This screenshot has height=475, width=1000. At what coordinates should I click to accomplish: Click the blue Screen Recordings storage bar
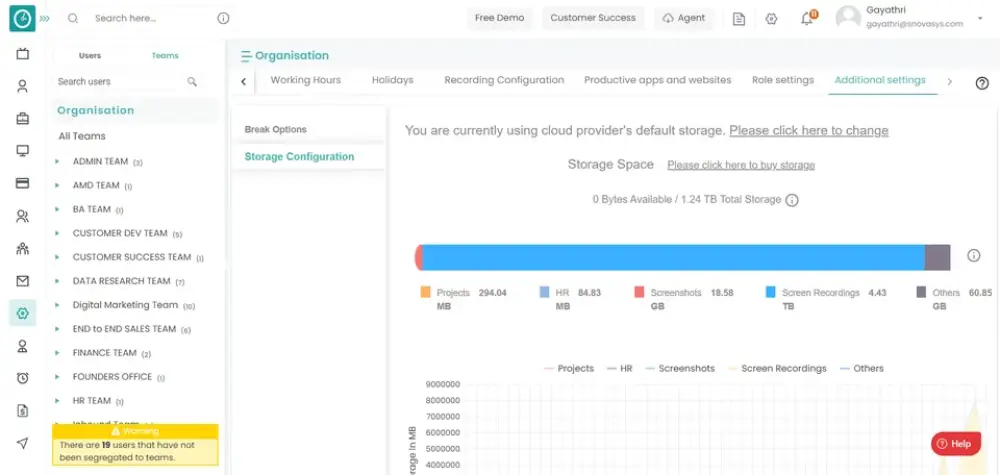click(x=673, y=257)
